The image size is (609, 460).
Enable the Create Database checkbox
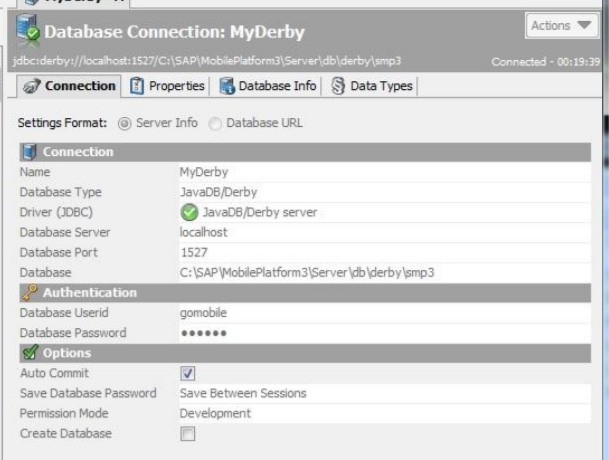pos(188,434)
